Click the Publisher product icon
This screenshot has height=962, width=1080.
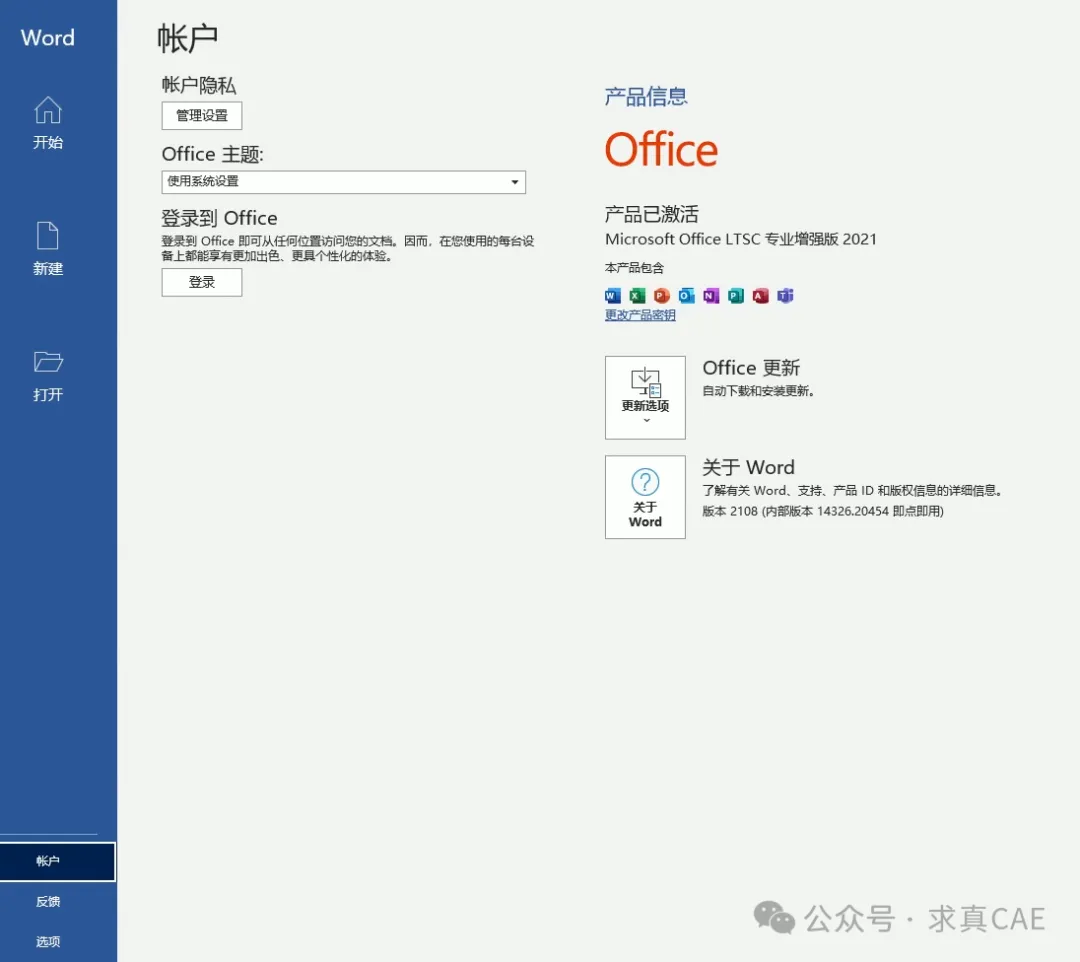pyautogui.click(x=736, y=296)
